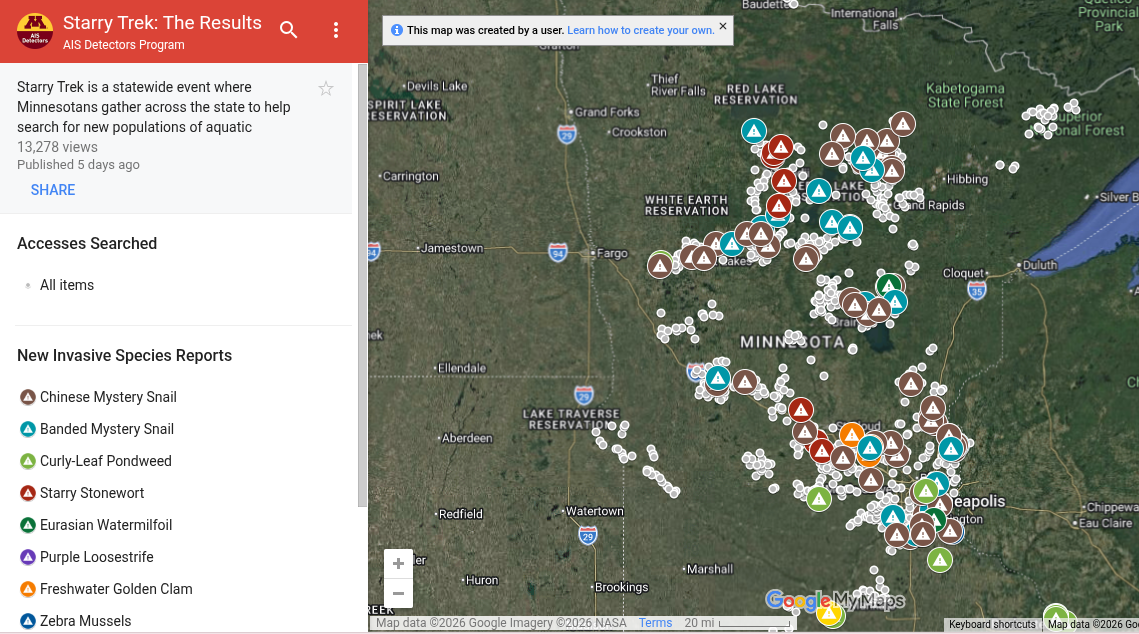Select Zebra Mussels legend item
The height and width of the screenshot is (634, 1139).
[x=86, y=620]
